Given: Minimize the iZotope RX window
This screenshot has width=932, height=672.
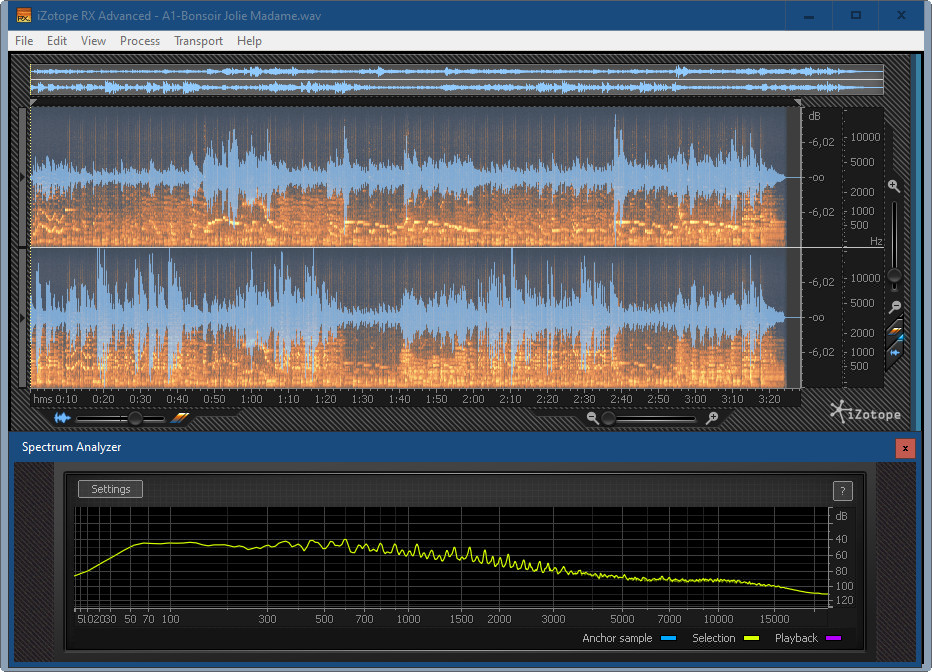Looking at the screenshot, I should coord(808,15).
